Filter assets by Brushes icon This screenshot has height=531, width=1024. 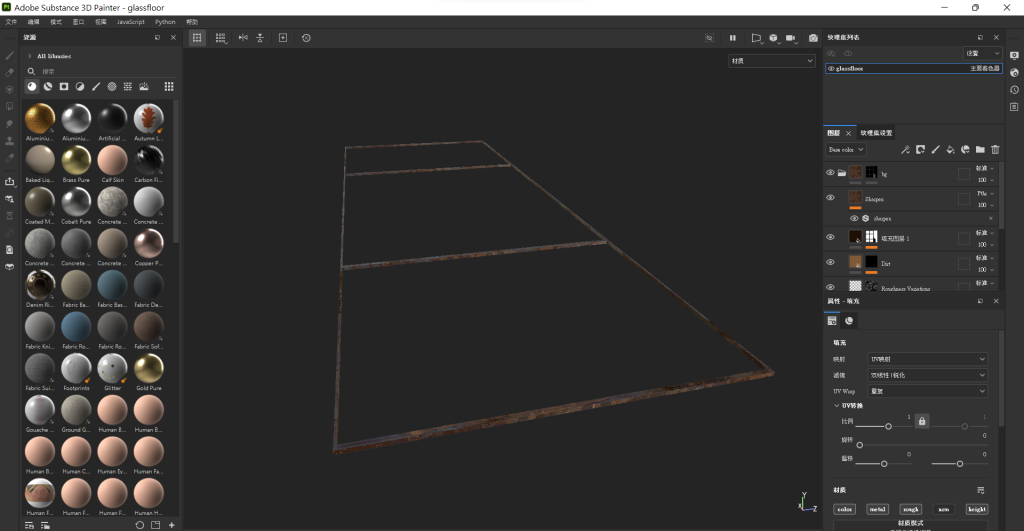96,86
